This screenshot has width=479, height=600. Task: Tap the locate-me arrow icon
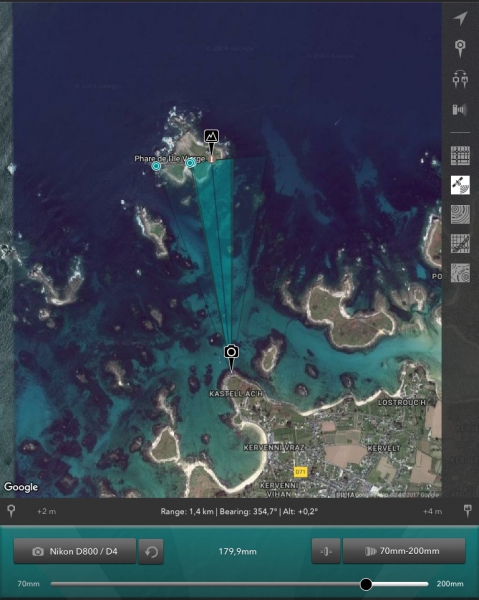pyautogui.click(x=460, y=18)
